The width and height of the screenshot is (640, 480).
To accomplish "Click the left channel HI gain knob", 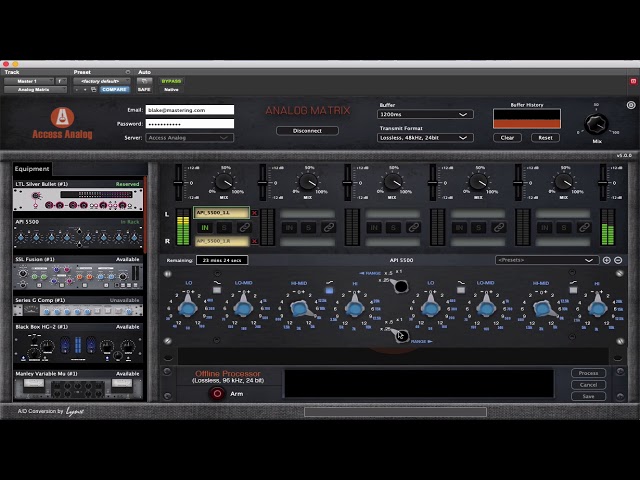I will [x=355, y=307].
